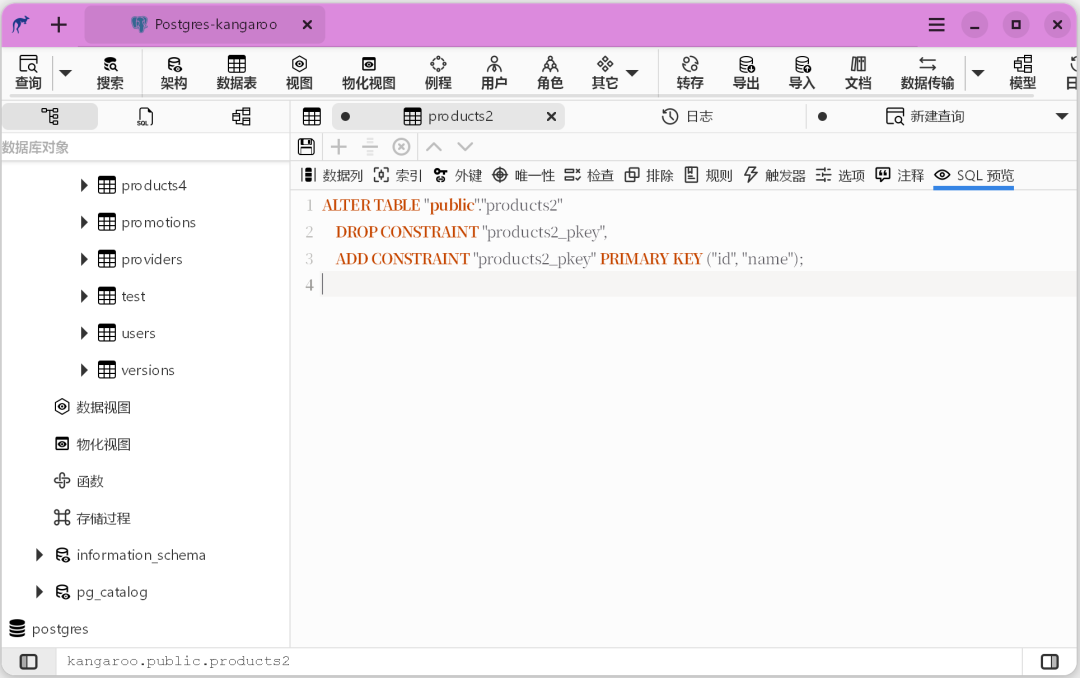Expand the tab list dropdown arrow

pyautogui.click(x=1061, y=116)
